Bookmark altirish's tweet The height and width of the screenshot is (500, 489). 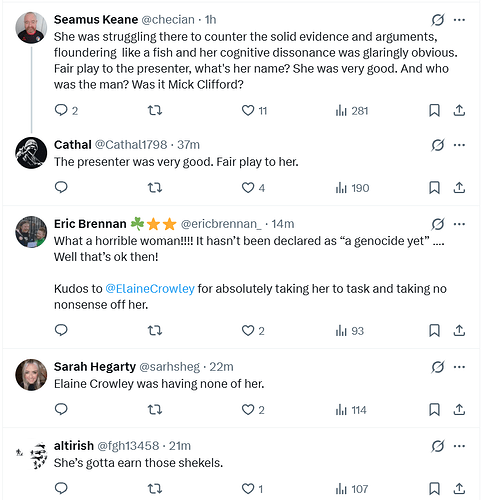point(434,489)
